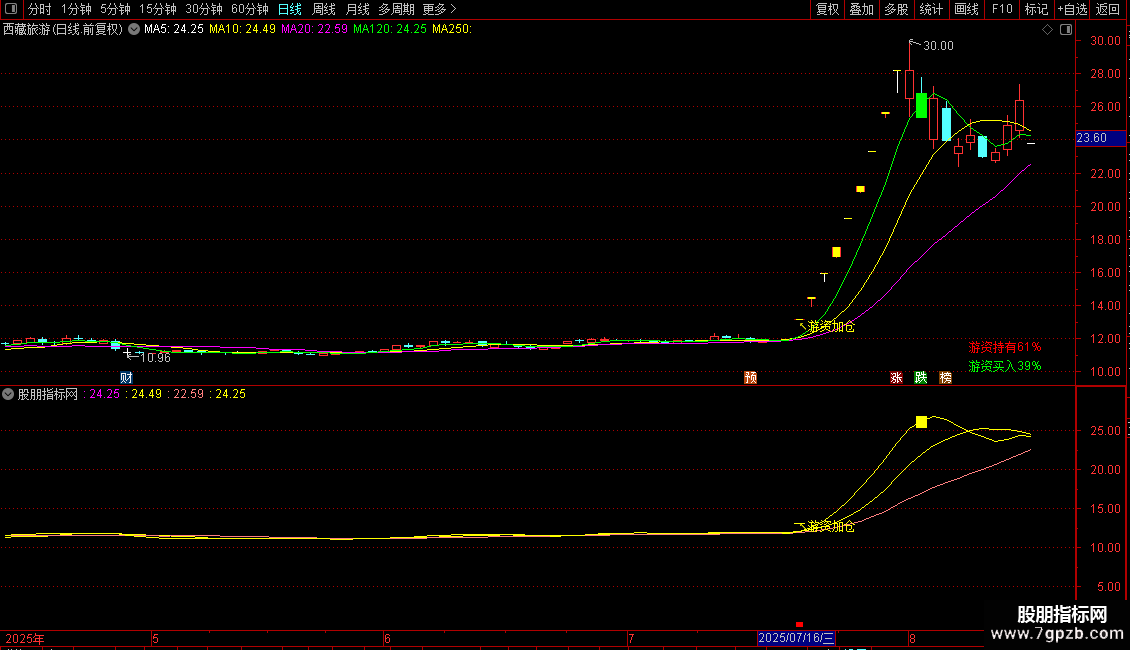
Task: Switch to 月线 monthly chart
Action: coord(357,9)
